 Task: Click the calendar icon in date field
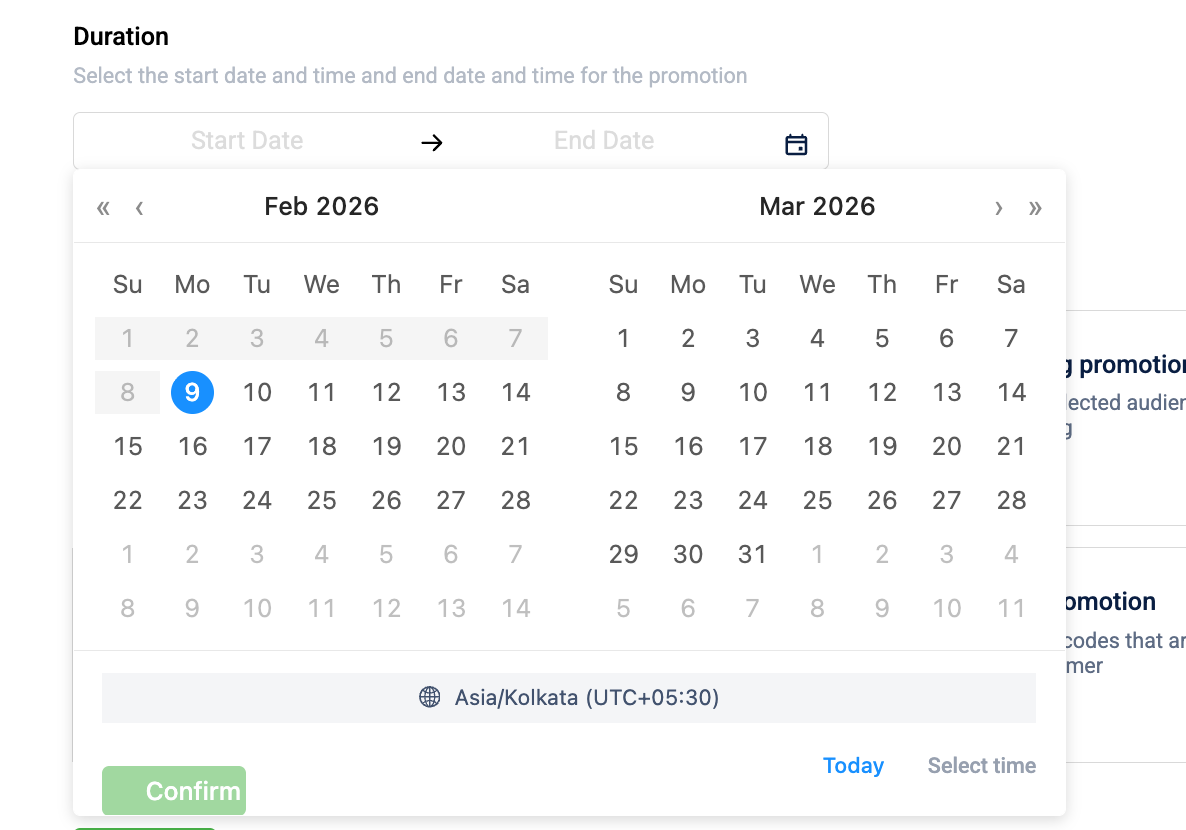tap(796, 144)
